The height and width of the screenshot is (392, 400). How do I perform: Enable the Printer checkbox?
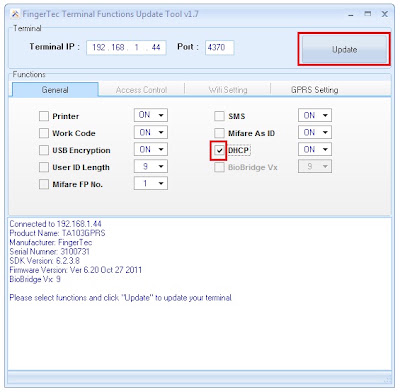pos(44,116)
